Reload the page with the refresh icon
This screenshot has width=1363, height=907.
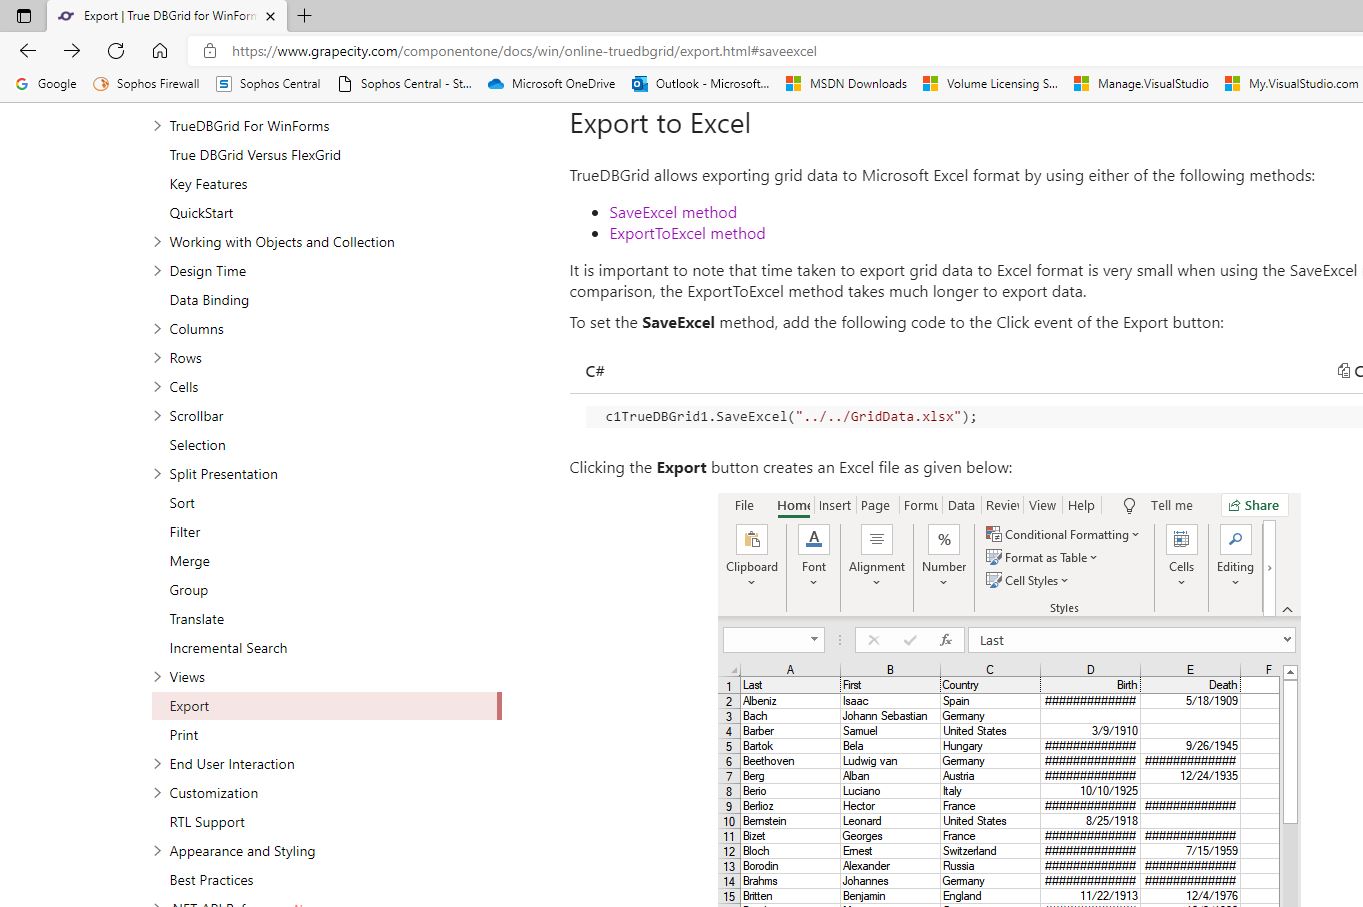(x=116, y=51)
